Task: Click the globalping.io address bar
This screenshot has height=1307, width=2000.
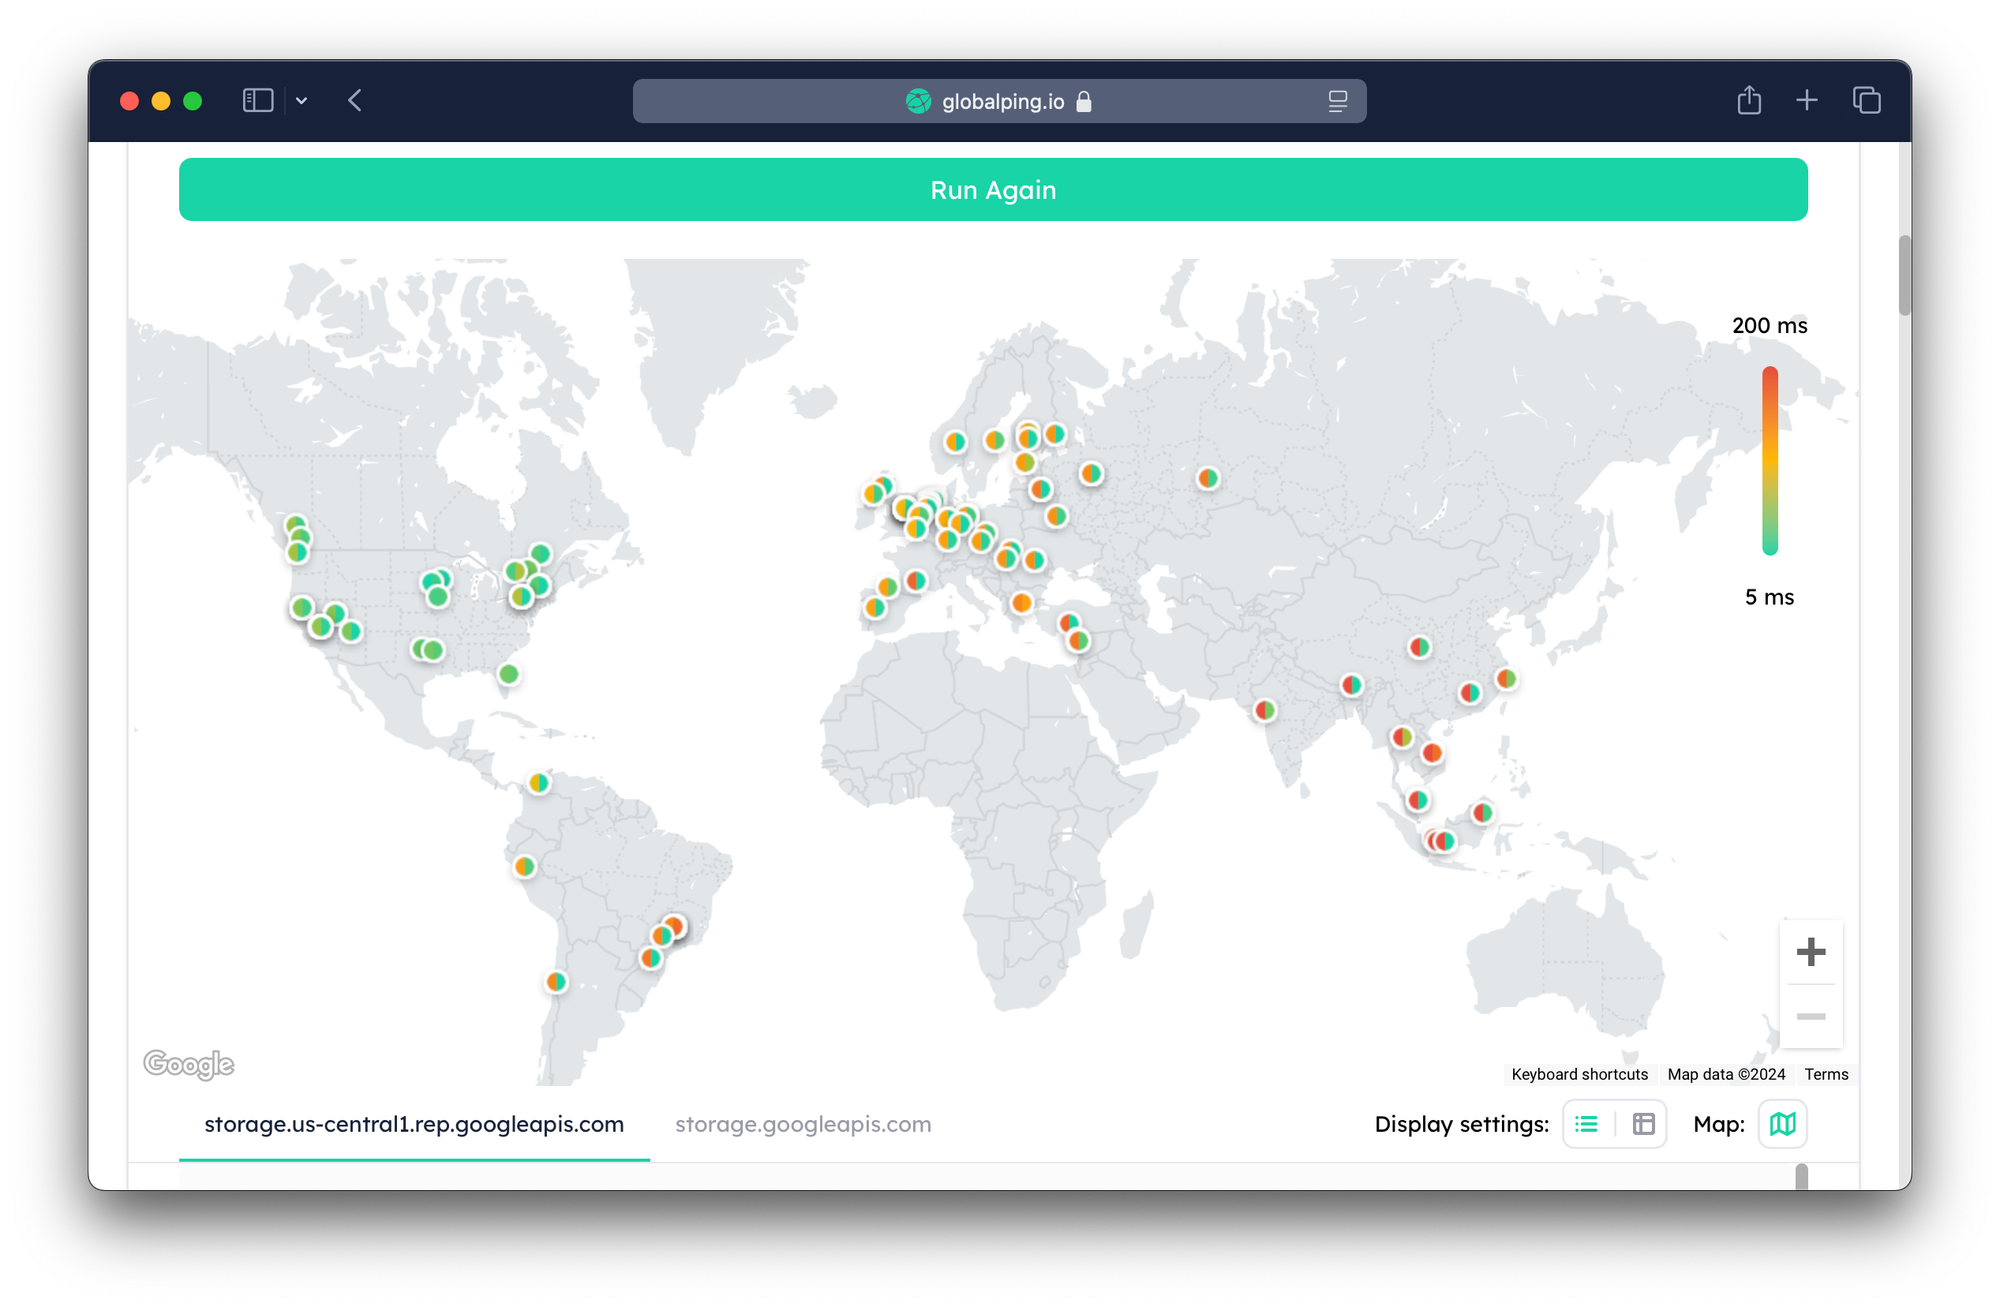Action: (x=1000, y=101)
